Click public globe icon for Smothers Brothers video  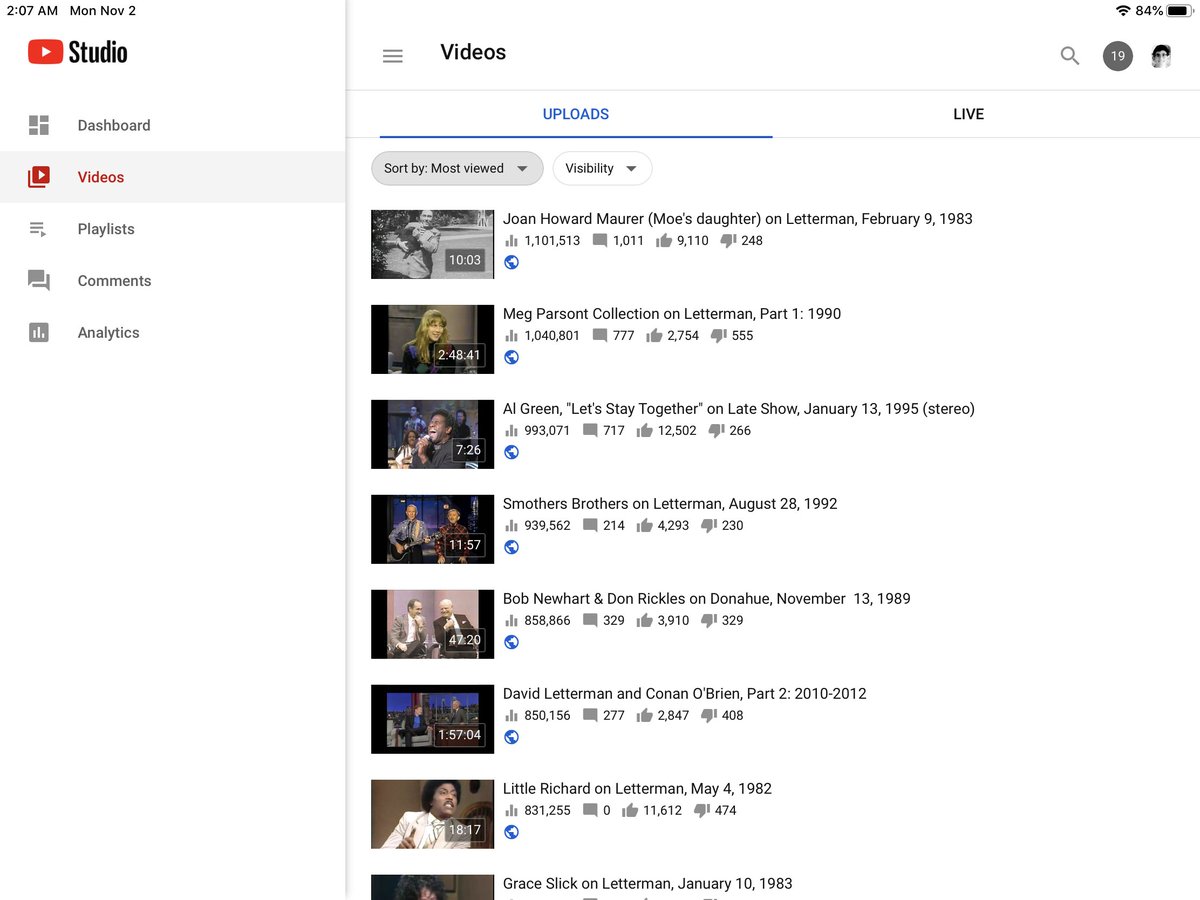pos(511,547)
